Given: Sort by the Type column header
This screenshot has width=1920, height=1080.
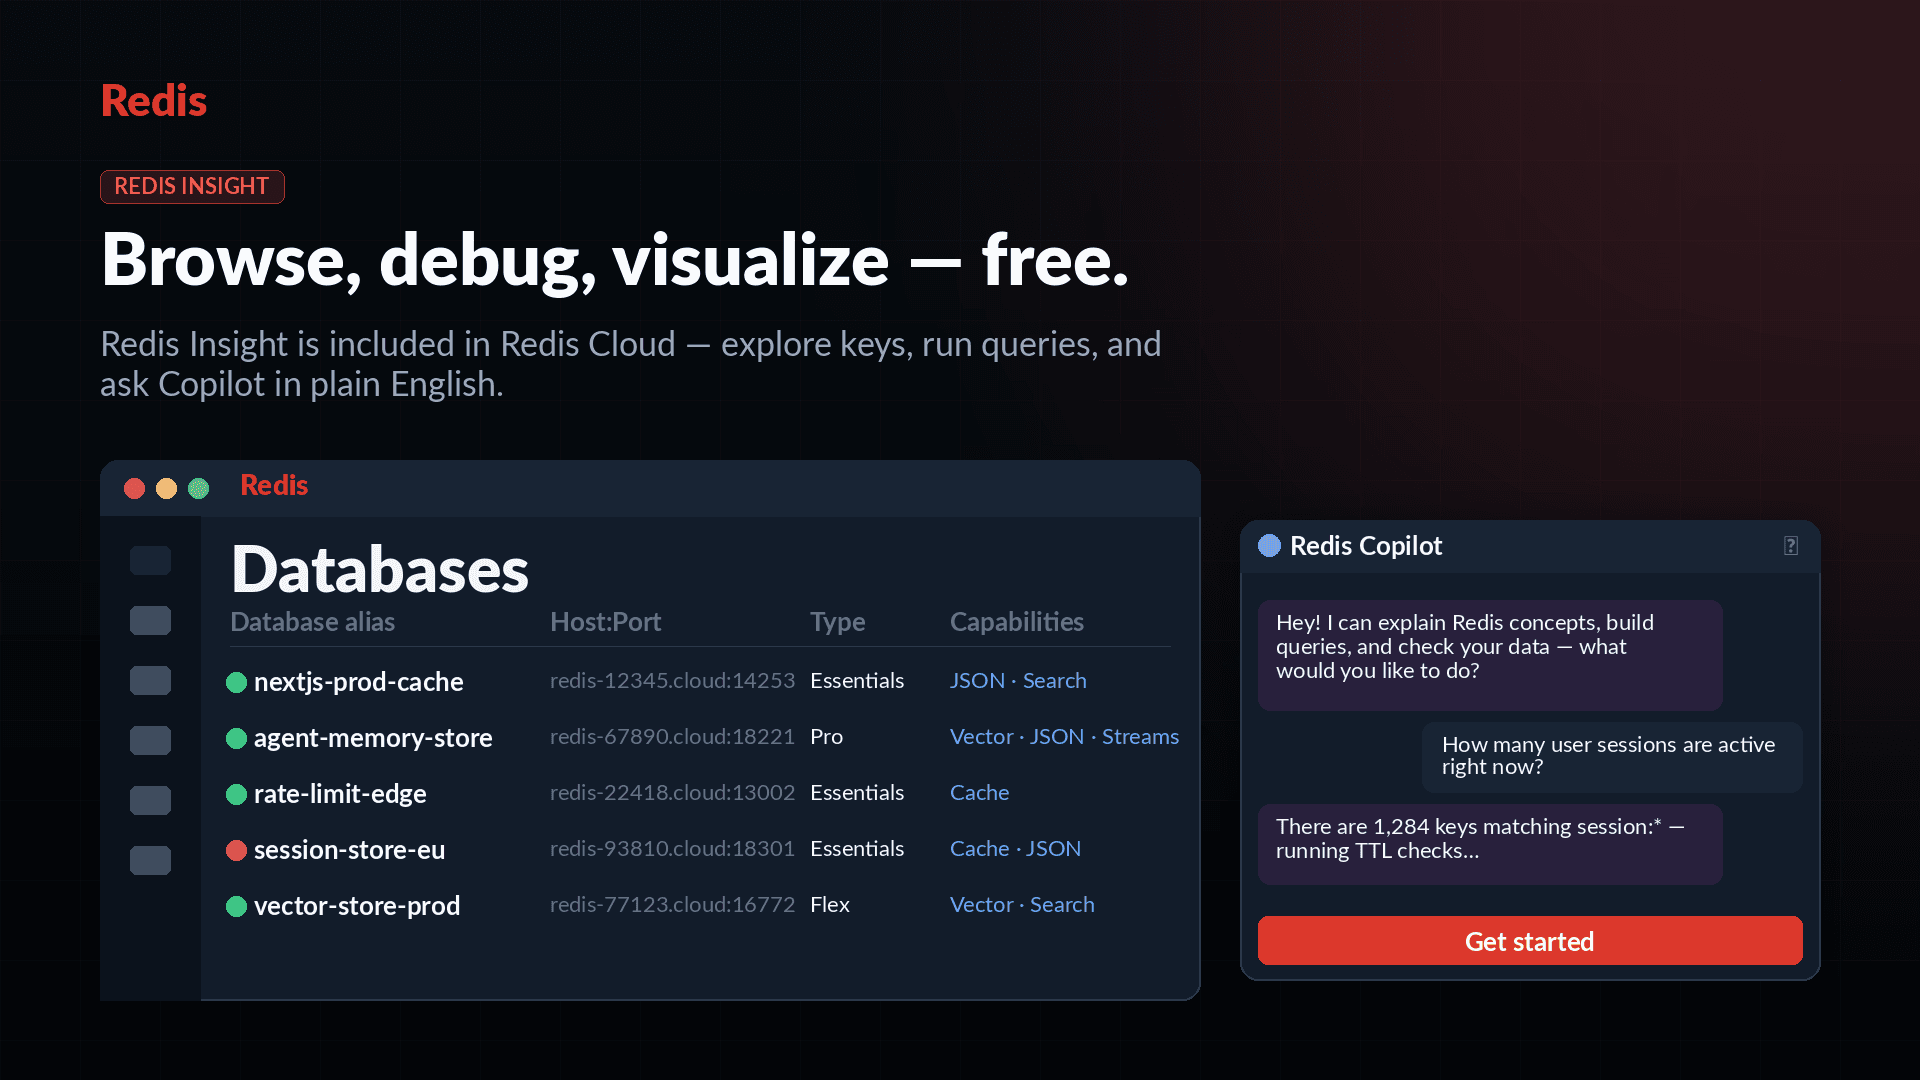Looking at the screenshot, I should click(x=837, y=622).
